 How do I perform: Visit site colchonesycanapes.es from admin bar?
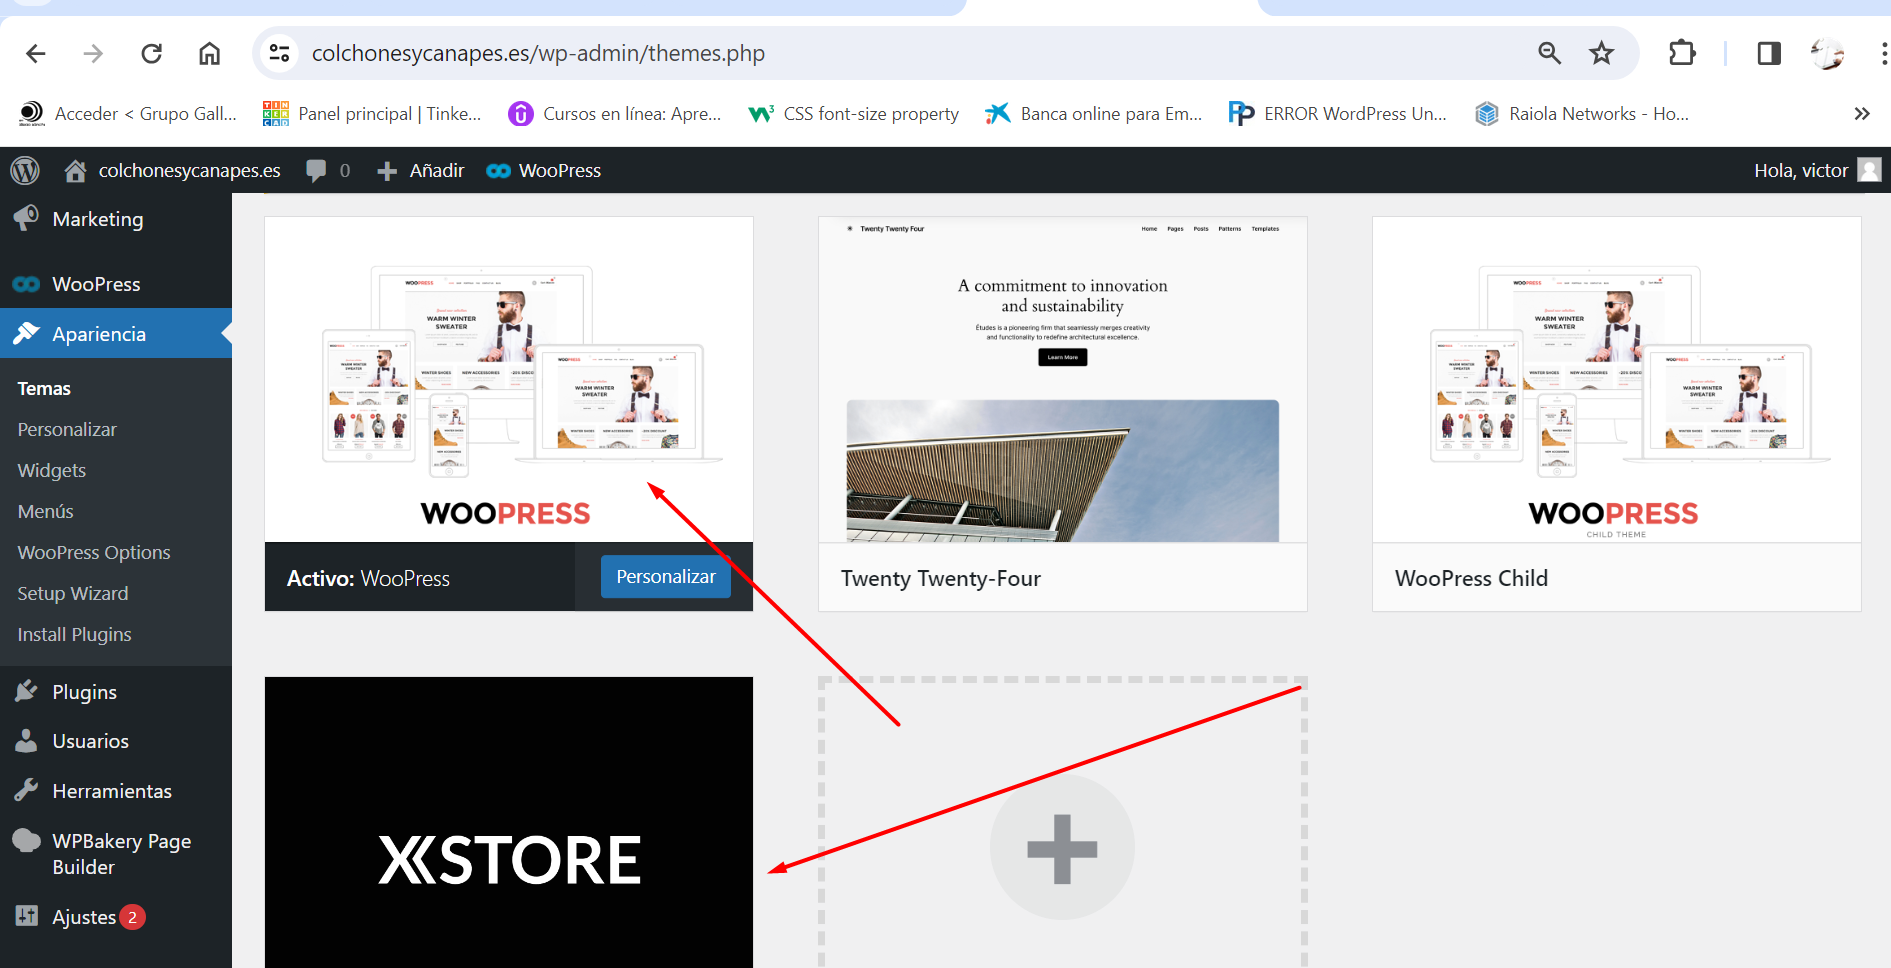pos(172,171)
